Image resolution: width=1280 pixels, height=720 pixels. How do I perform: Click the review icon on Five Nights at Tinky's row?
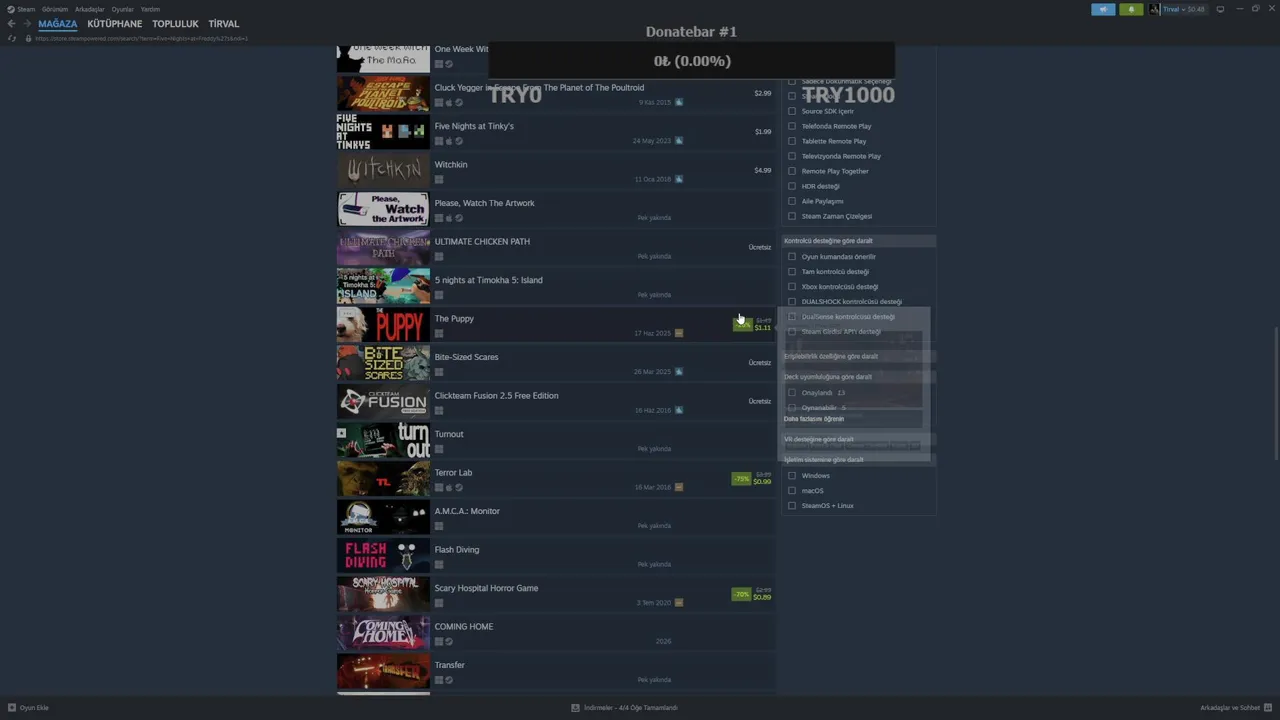[679, 141]
